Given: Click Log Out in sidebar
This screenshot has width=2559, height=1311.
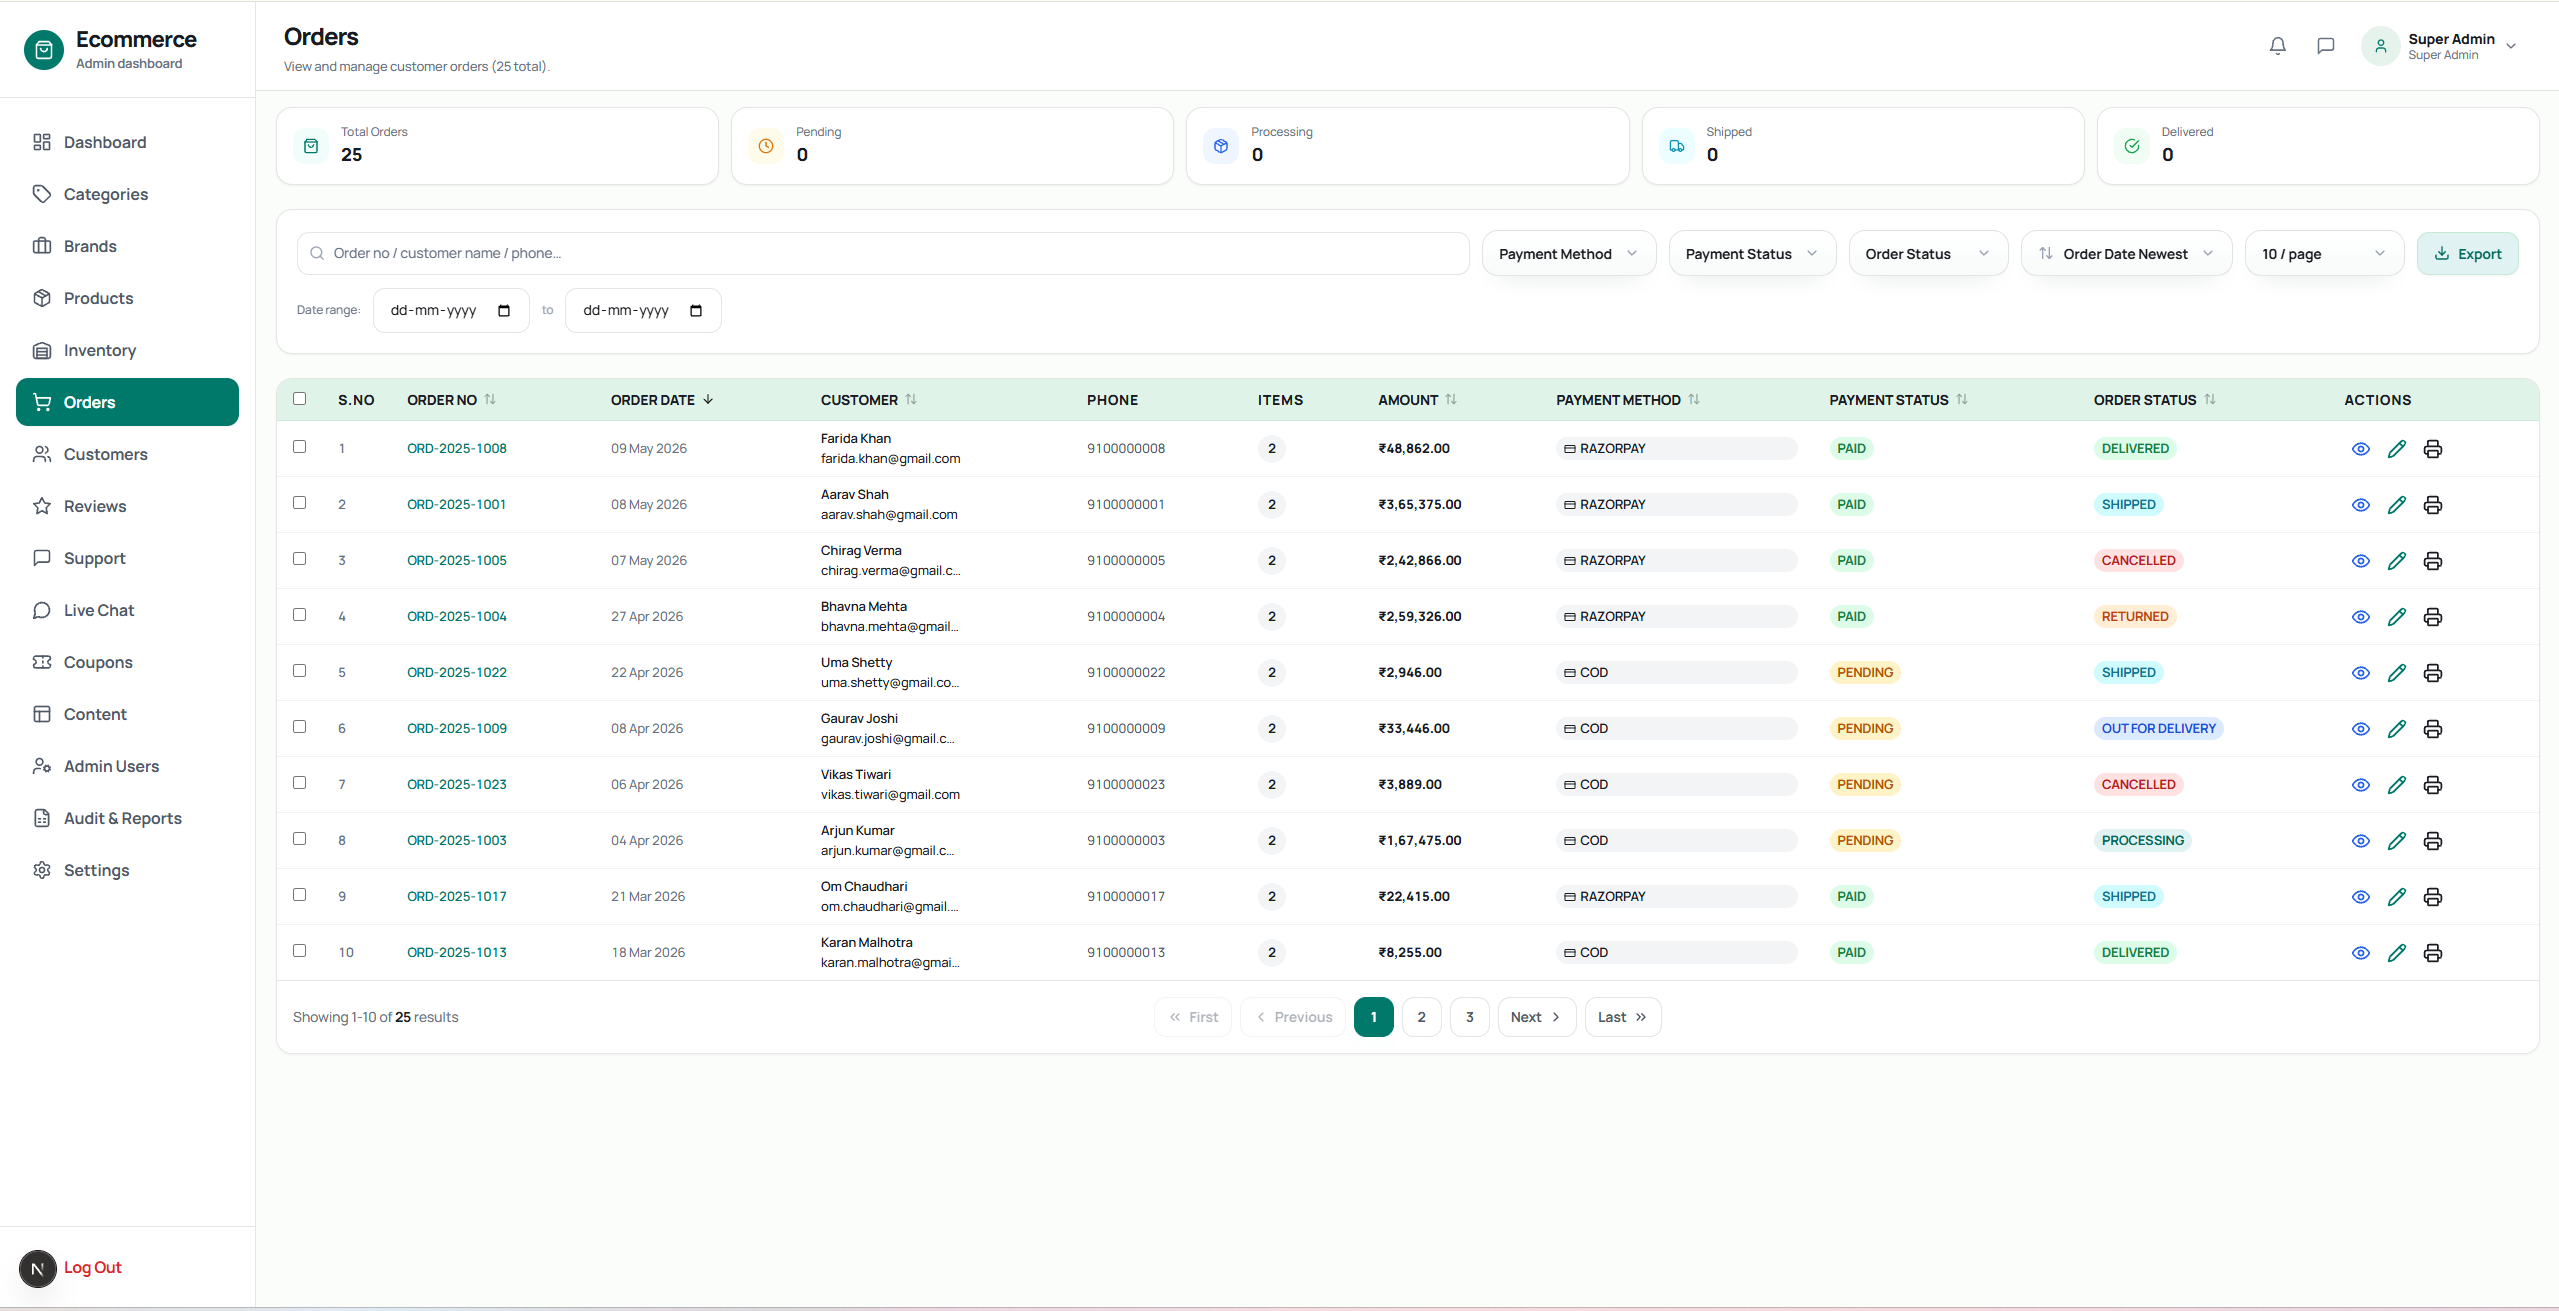Looking at the screenshot, I should [92, 1268].
